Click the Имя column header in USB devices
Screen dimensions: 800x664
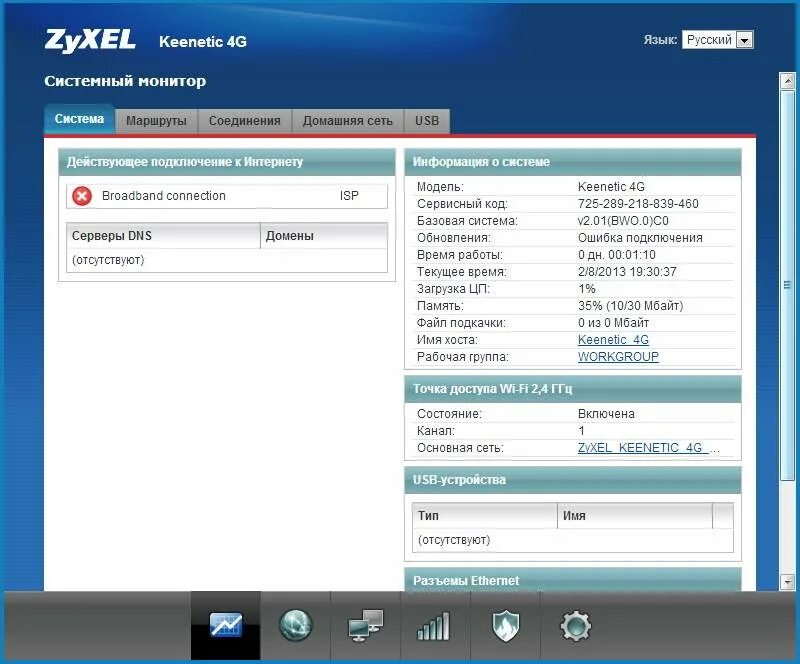coord(635,515)
